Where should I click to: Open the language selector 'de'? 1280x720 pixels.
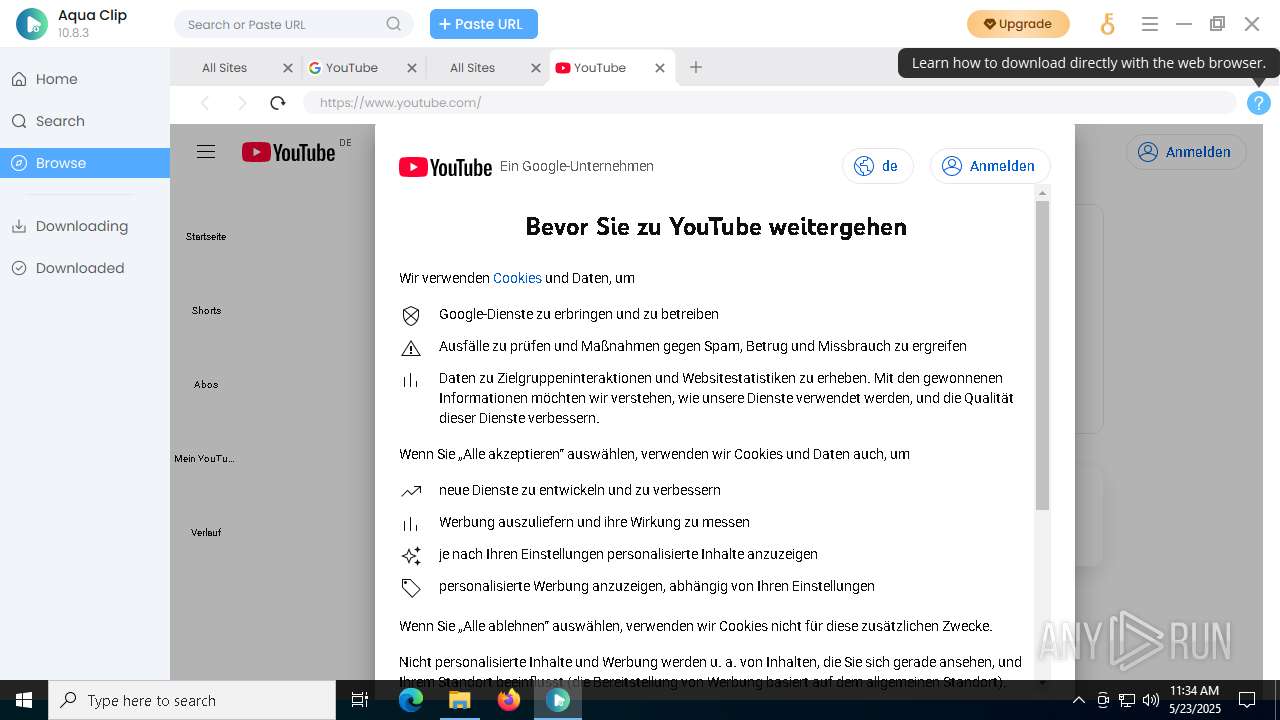click(x=878, y=166)
